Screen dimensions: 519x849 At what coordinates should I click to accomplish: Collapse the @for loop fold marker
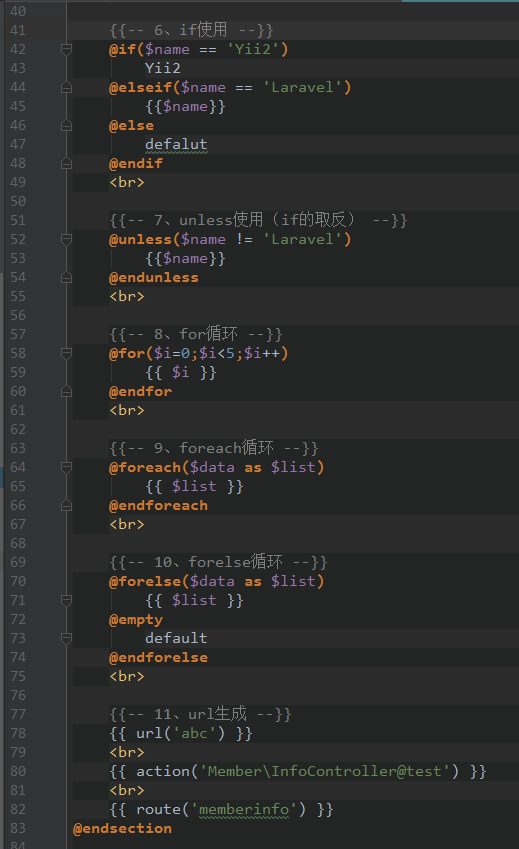67,354
